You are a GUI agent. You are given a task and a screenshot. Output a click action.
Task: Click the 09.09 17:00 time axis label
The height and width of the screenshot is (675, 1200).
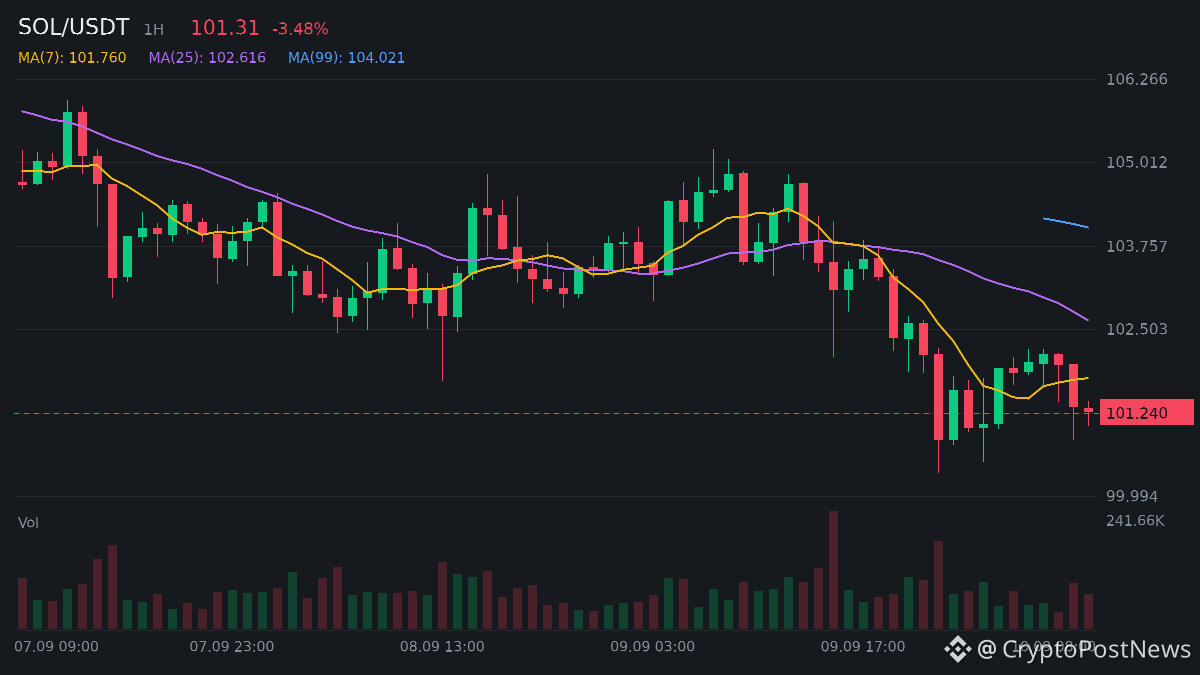(863, 647)
